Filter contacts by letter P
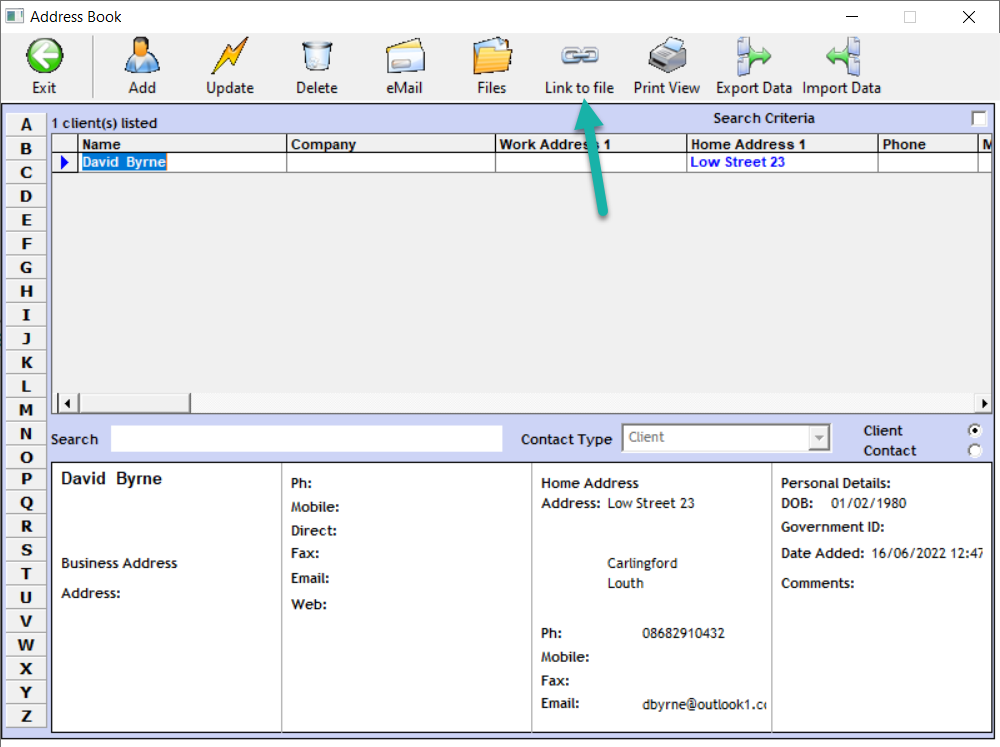1000x747 pixels. pyautogui.click(x=26, y=479)
